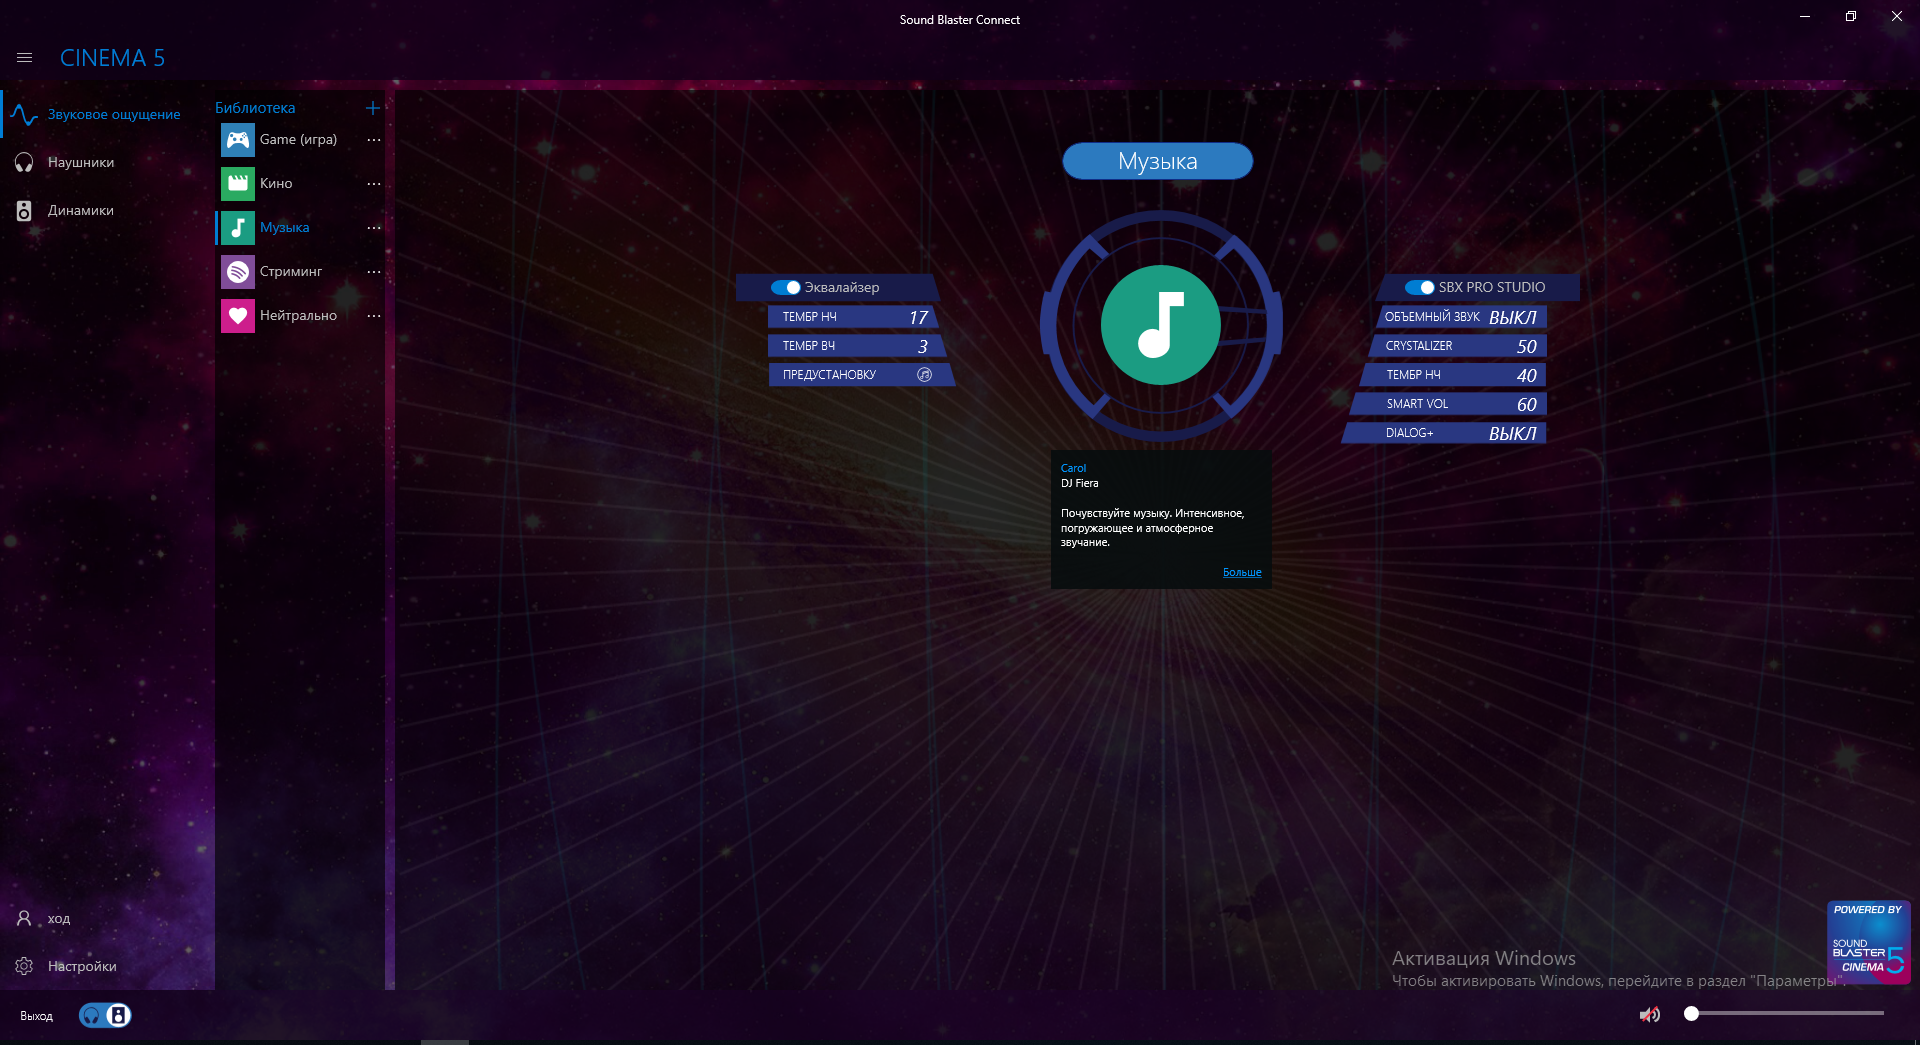Viewport: 1920px width, 1045px height.
Task: Click the Музыка title button
Action: [x=1158, y=161]
